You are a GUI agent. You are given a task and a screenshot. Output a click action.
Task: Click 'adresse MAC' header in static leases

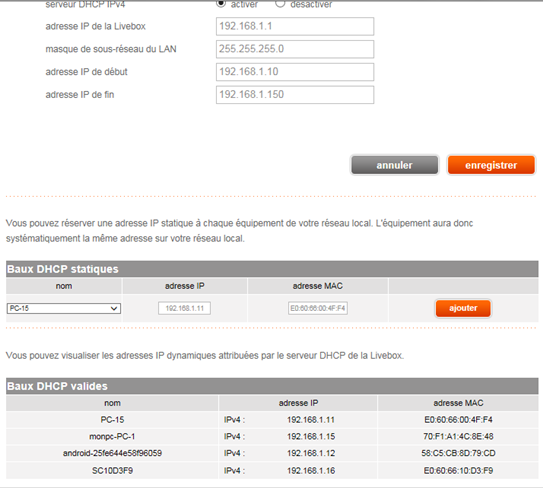coord(318,286)
